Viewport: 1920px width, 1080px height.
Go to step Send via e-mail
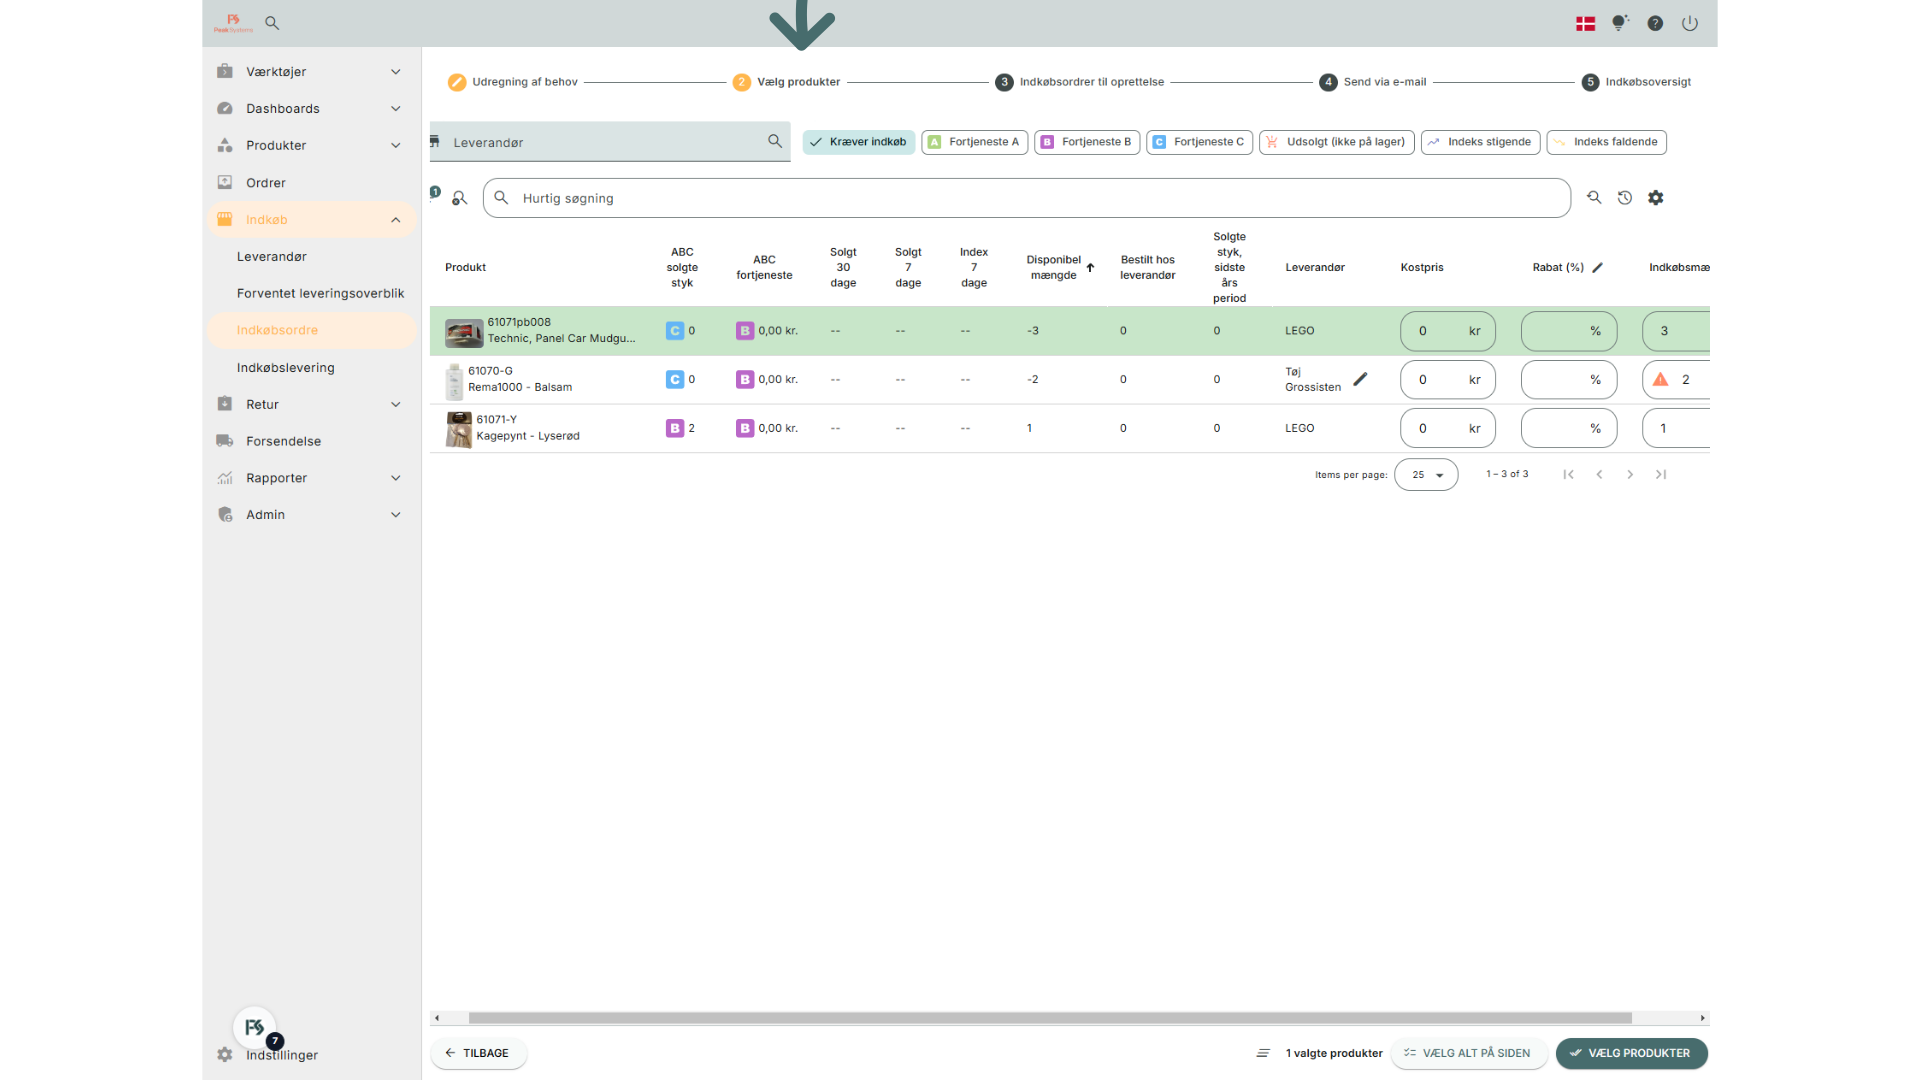[1373, 82]
